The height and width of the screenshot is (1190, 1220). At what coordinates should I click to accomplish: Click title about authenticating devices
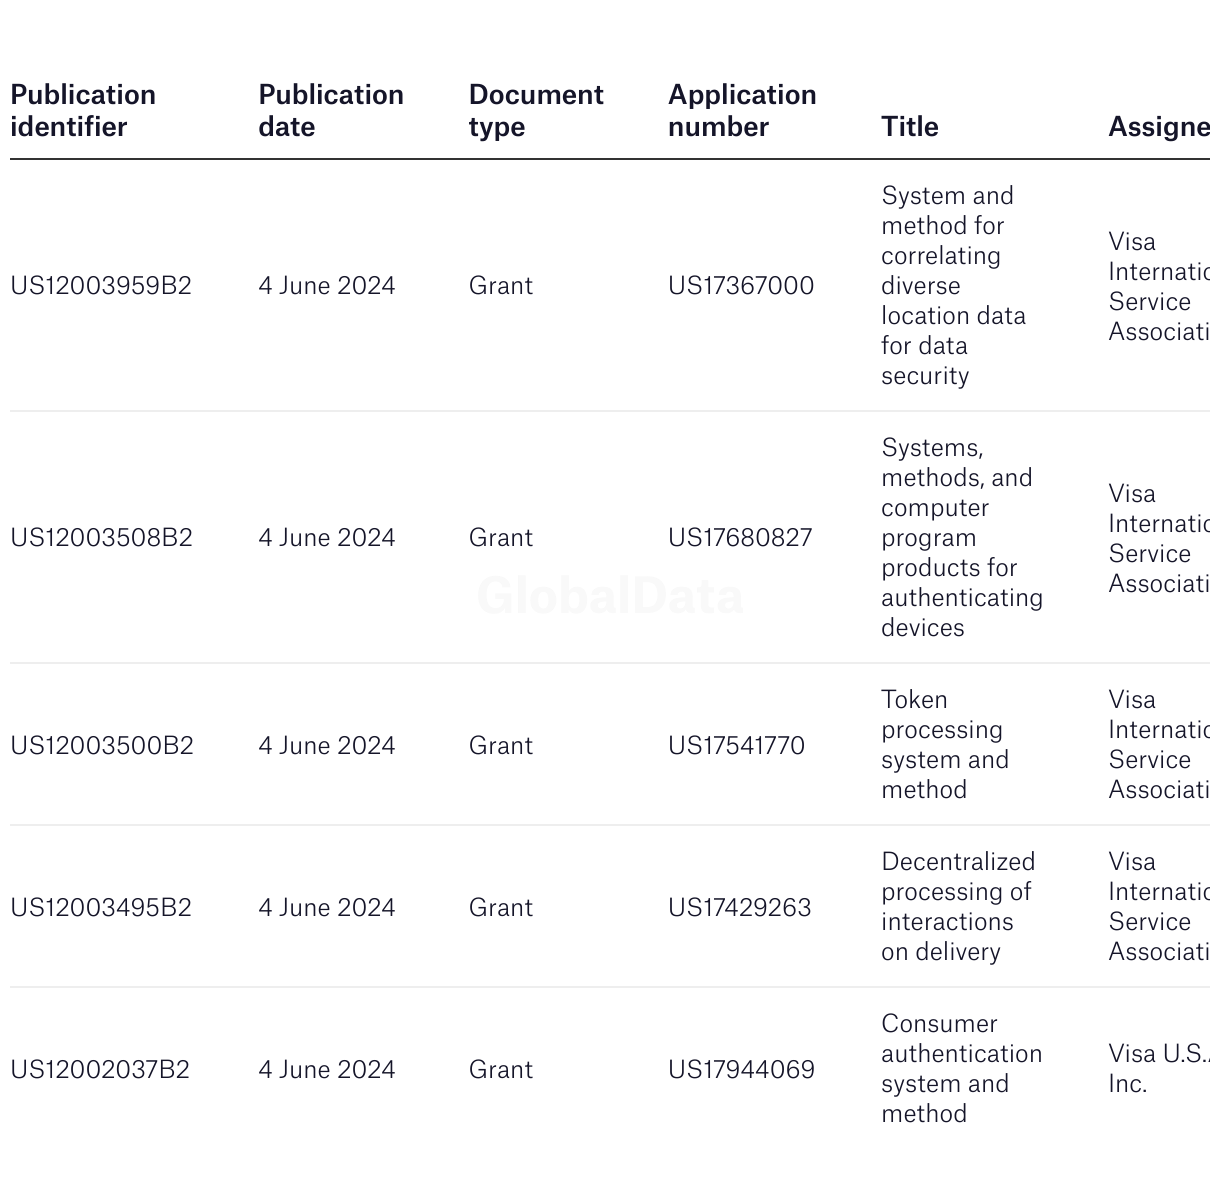[962, 538]
